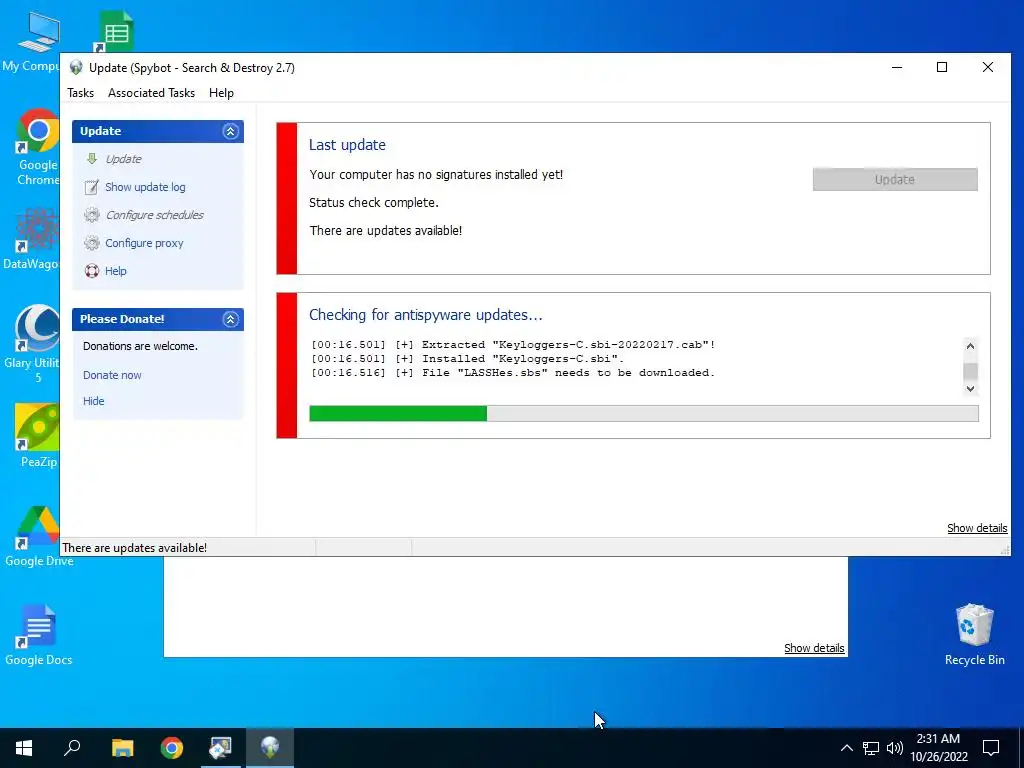Click the Show update log notepad icon

click(x=92, y=187)
